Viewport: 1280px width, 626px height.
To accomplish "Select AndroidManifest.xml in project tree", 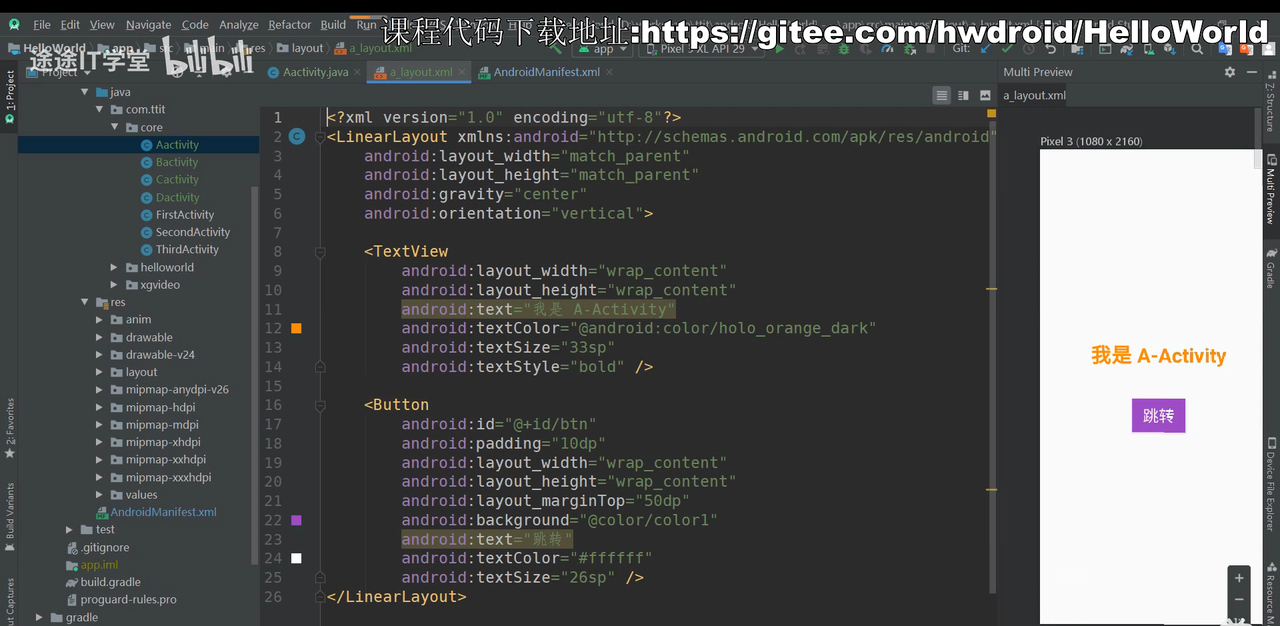I will click(x=163, y=512).
